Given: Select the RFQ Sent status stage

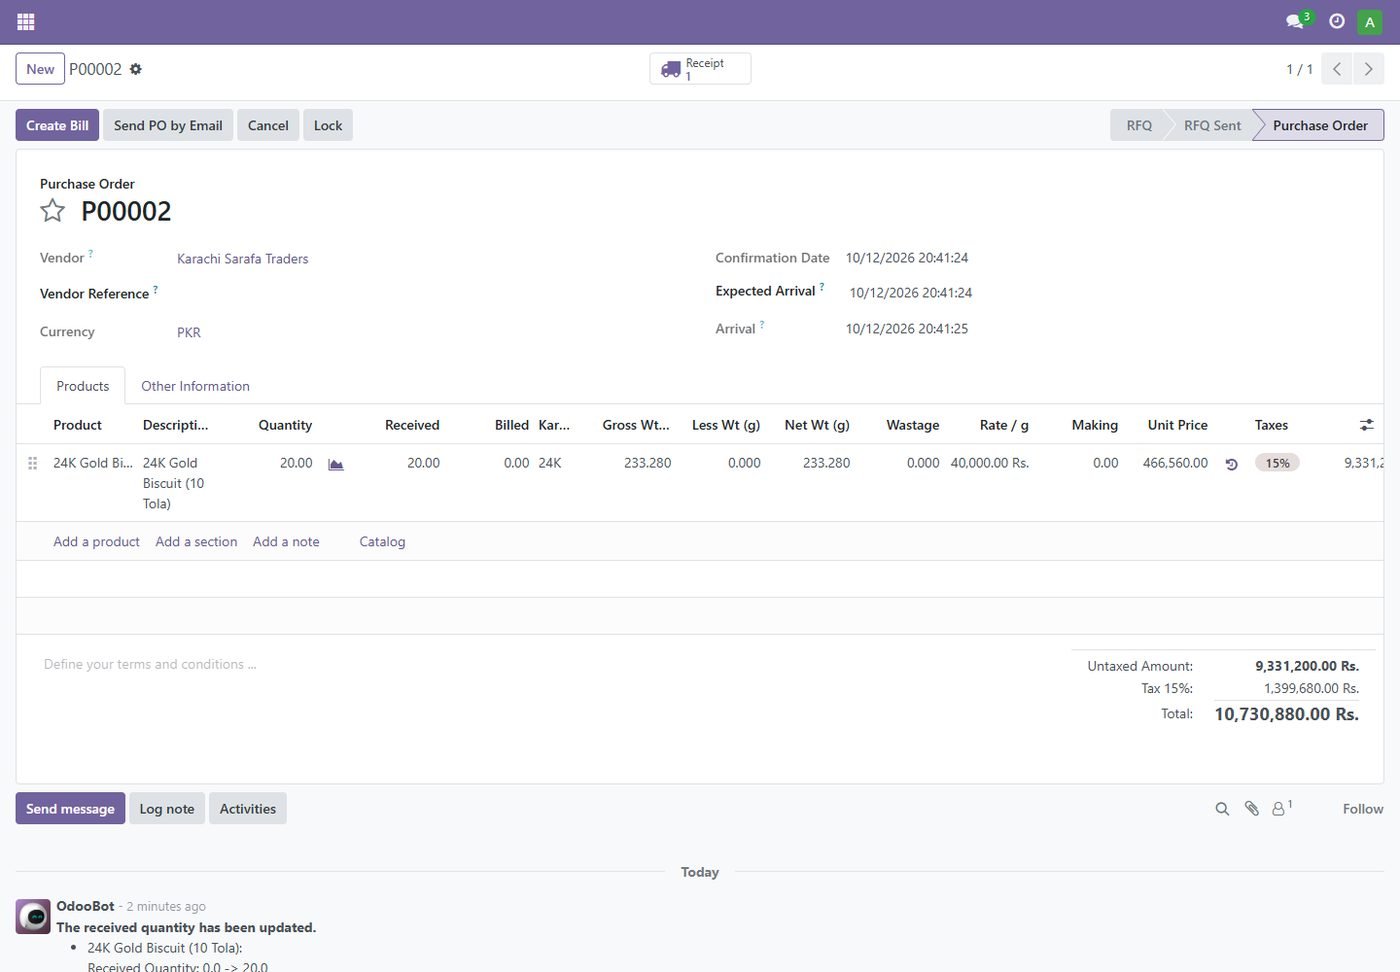Looking at the screenshot, I should point(1212,125).
